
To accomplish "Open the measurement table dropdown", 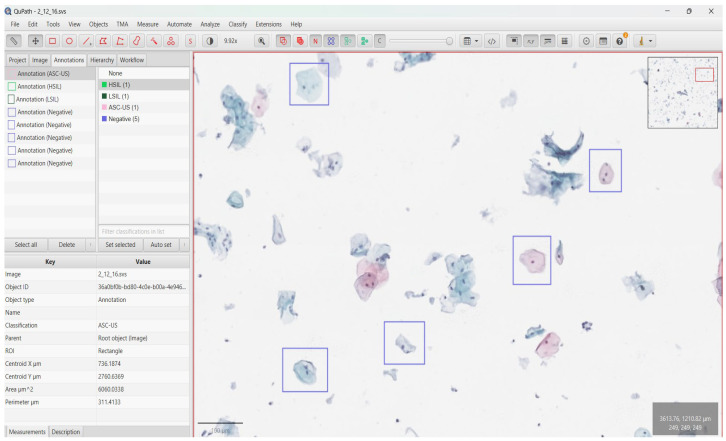I will 470,41.
